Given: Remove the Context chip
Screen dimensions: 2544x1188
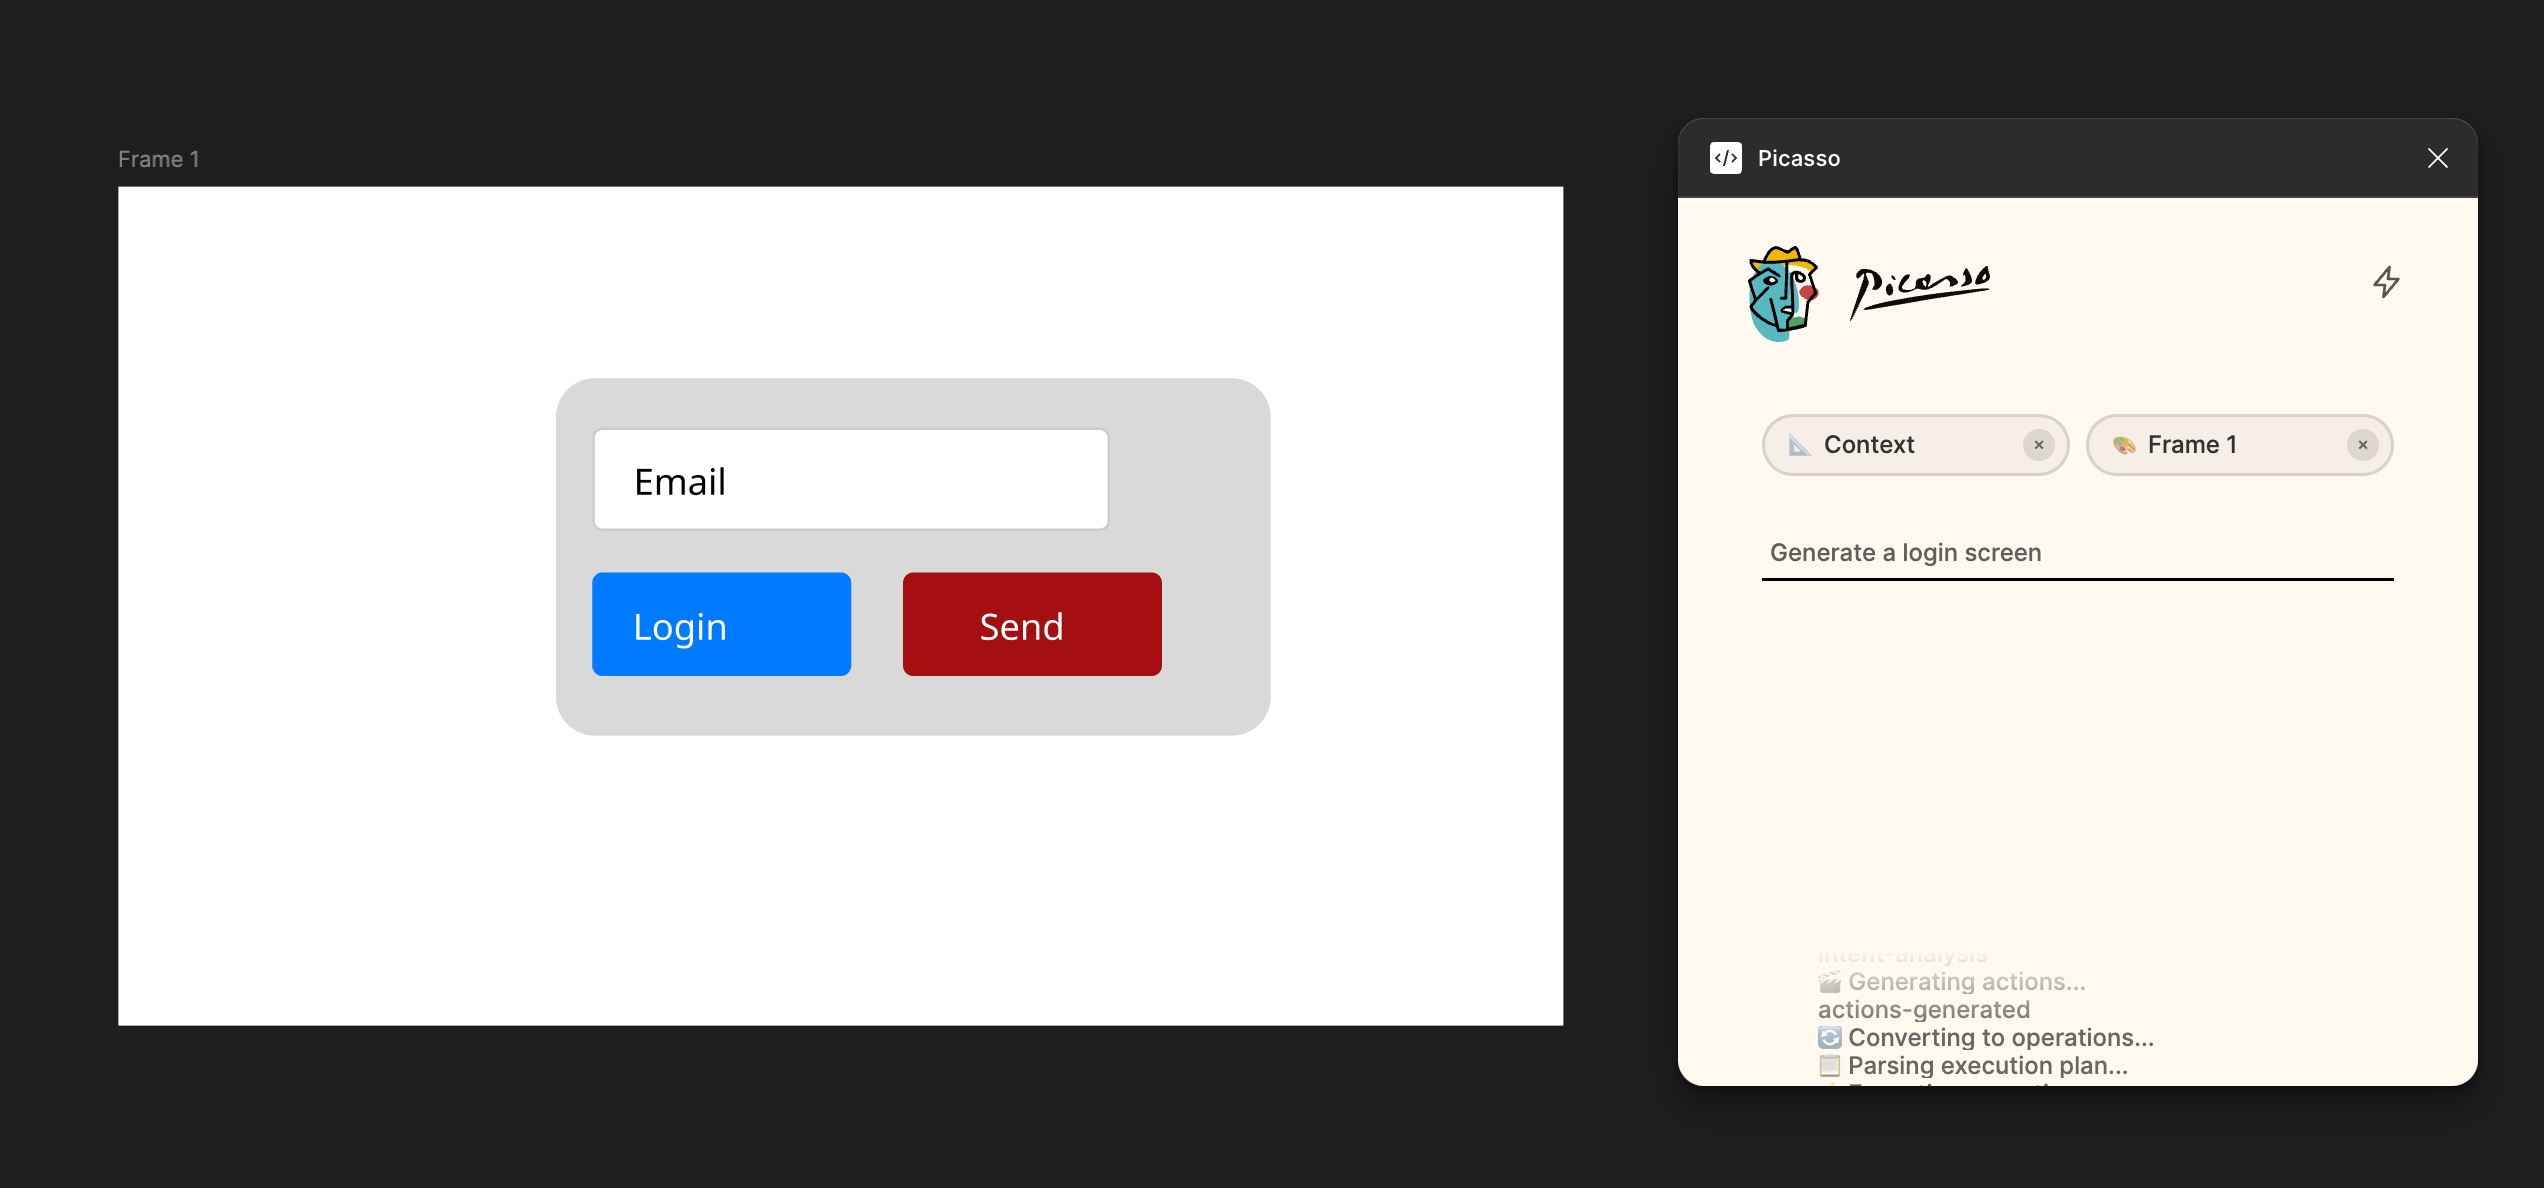Looking at the screenshot, I should [2038, 445].
